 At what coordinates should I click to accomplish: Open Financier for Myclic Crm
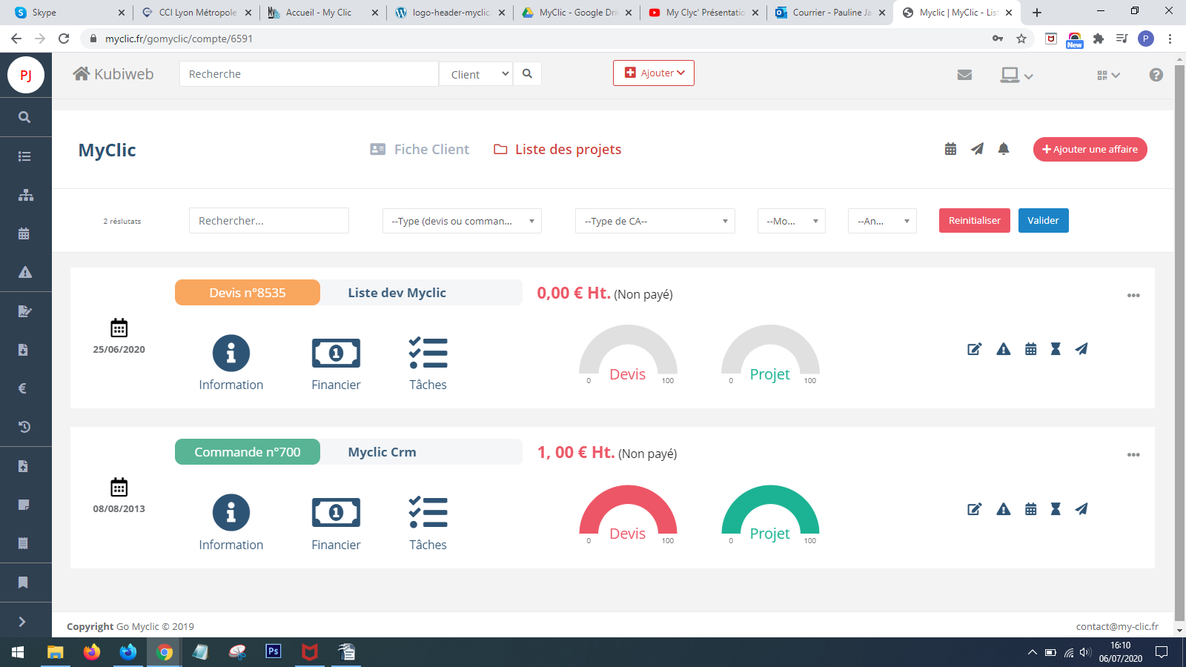(336, 523)
